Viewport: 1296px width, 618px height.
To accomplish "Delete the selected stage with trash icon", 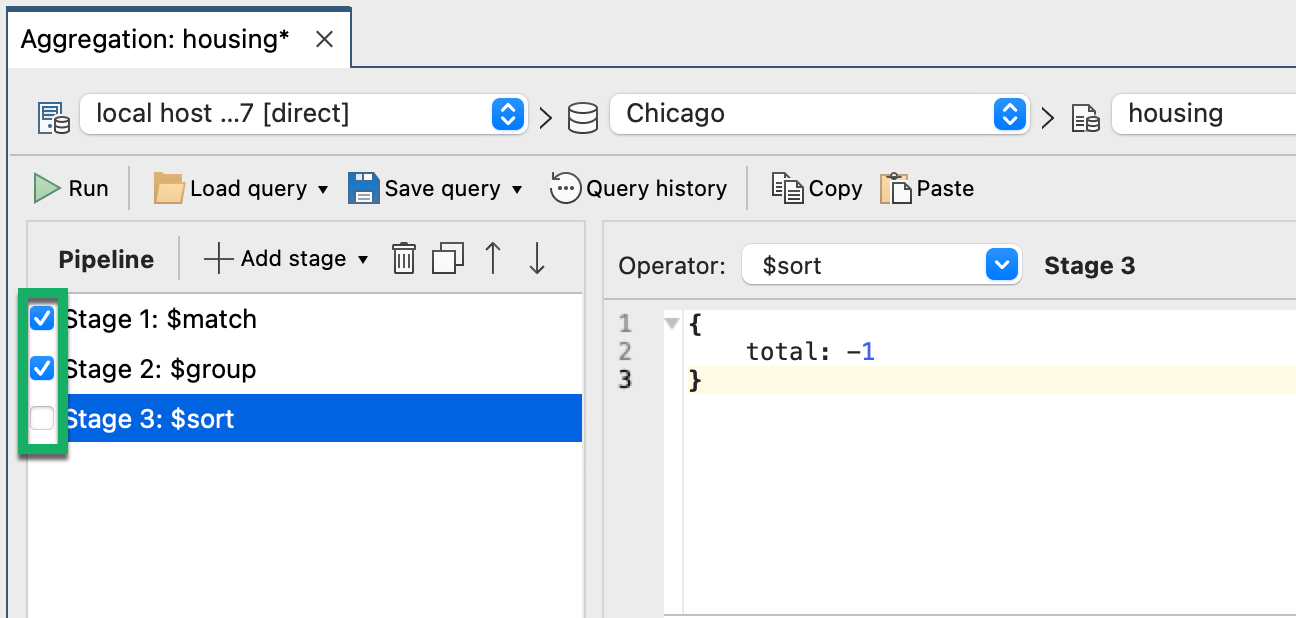I will 403,259.
